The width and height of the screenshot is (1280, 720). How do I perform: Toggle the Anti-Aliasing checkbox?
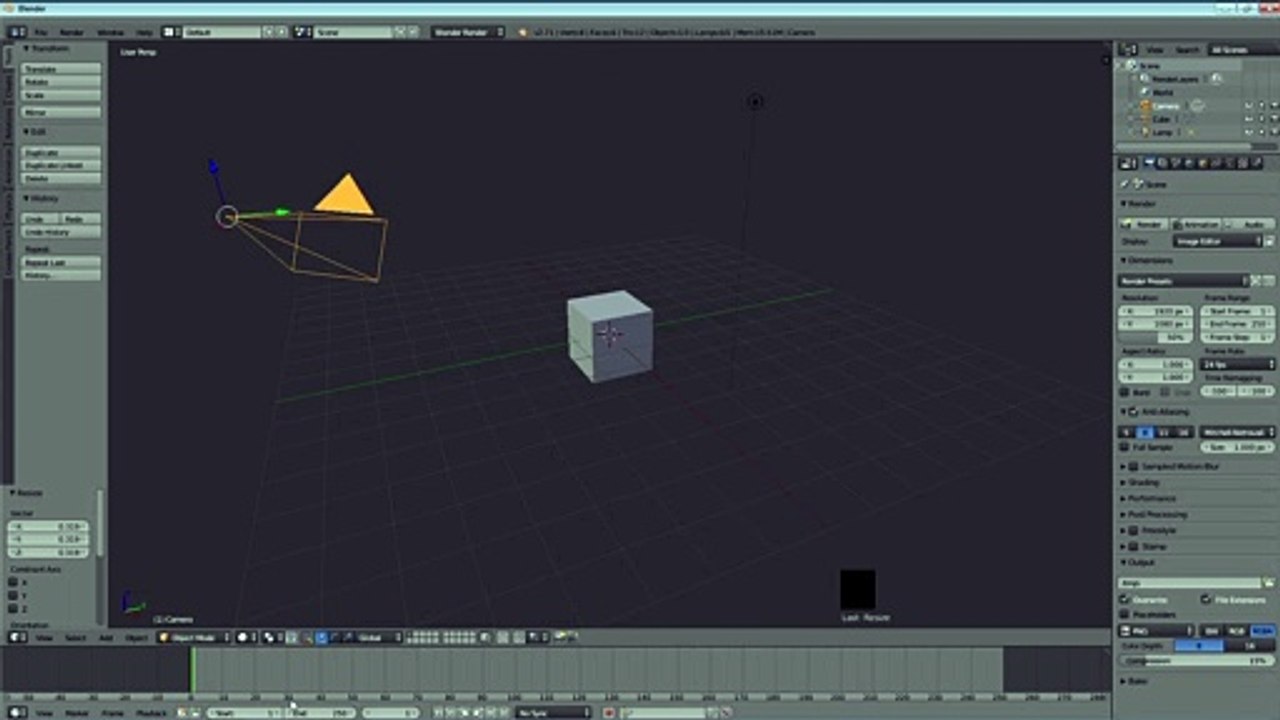[1133, 411]
